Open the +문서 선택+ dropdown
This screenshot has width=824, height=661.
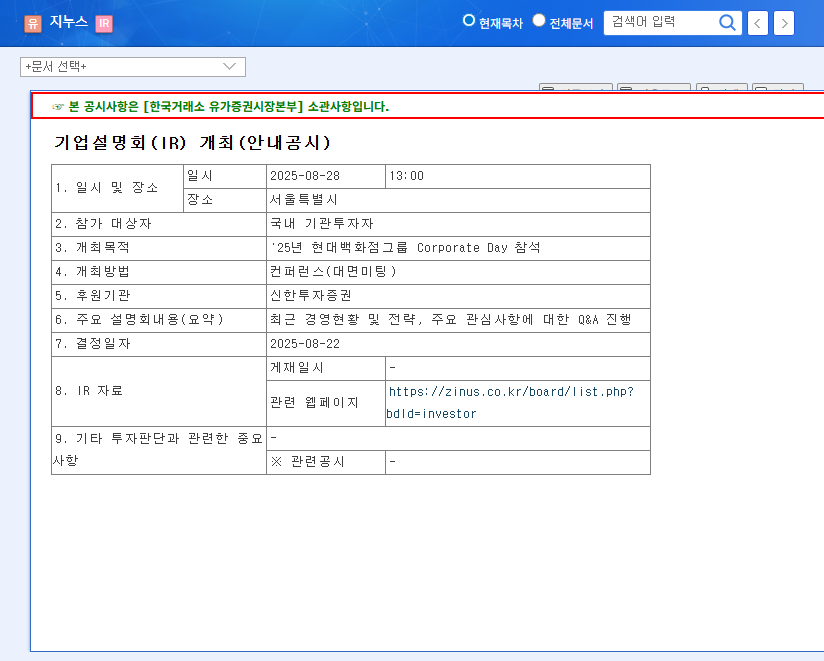pos(133,67)
